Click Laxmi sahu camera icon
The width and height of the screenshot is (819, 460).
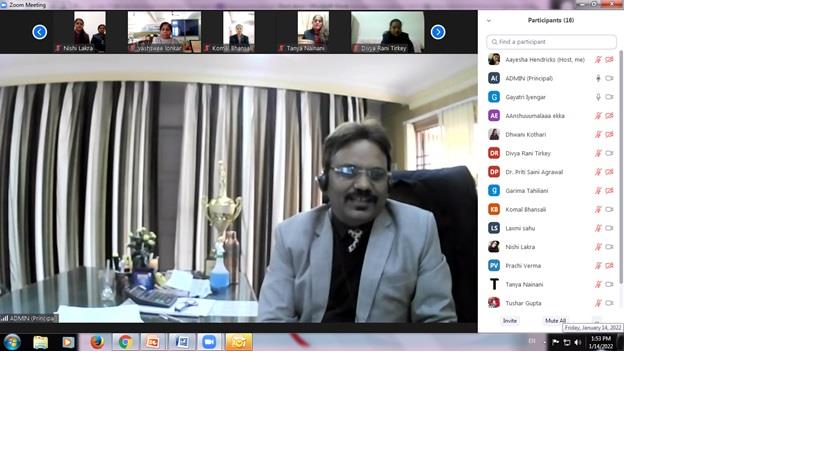tap(609, 228)
